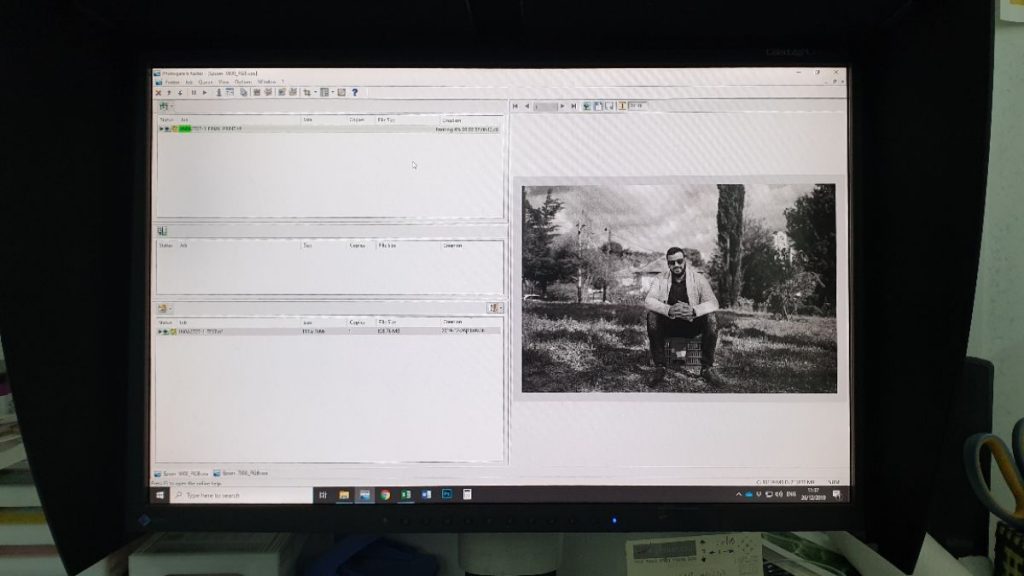Click the zoom percentage field in preview toolbar
Image resolution: width=1024 pixels, height=576 pixels.
point(637,105)
